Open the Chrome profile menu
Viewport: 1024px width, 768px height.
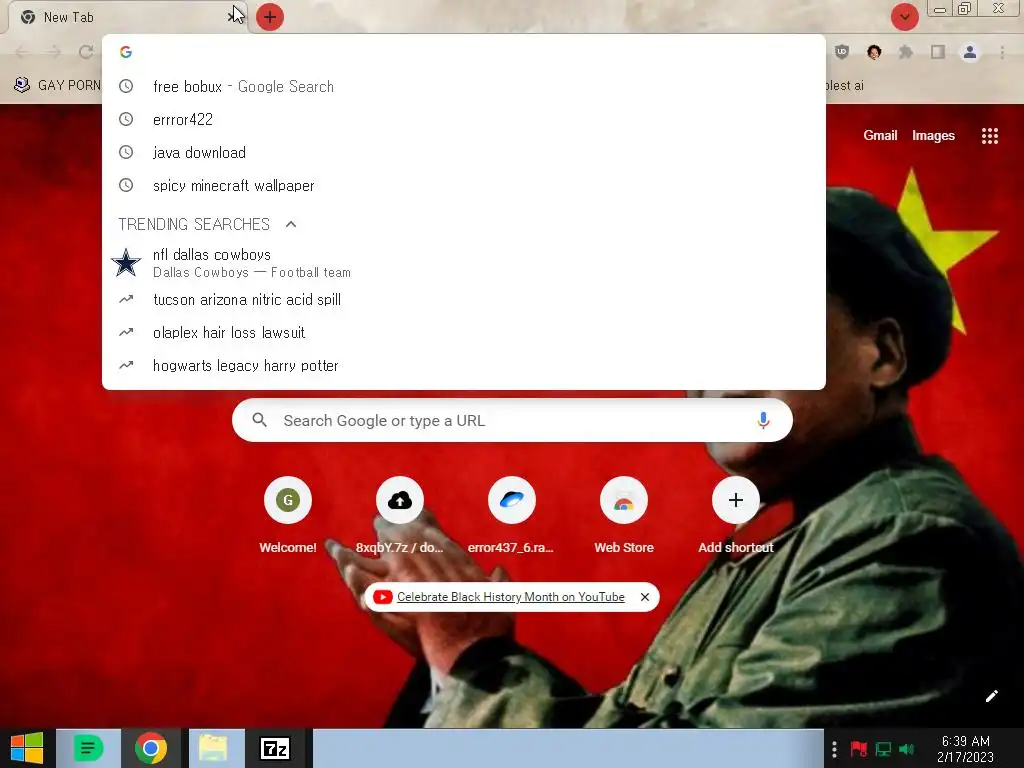(x=970, y=52)
